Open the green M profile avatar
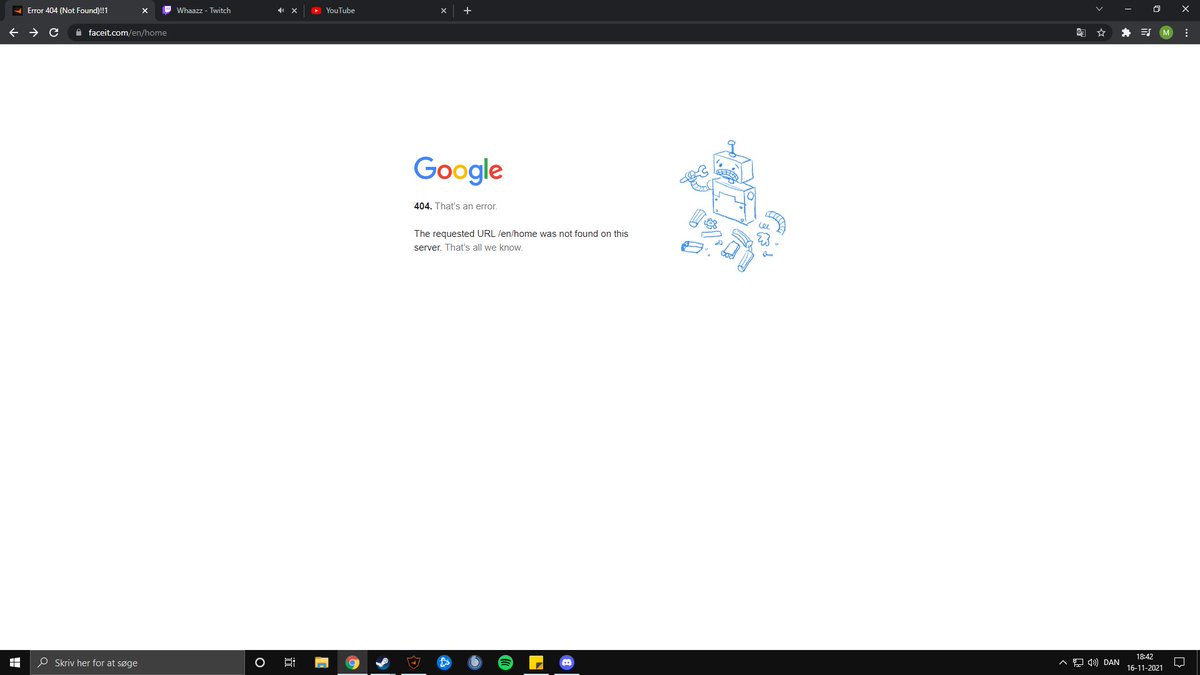 (1166, 32)
